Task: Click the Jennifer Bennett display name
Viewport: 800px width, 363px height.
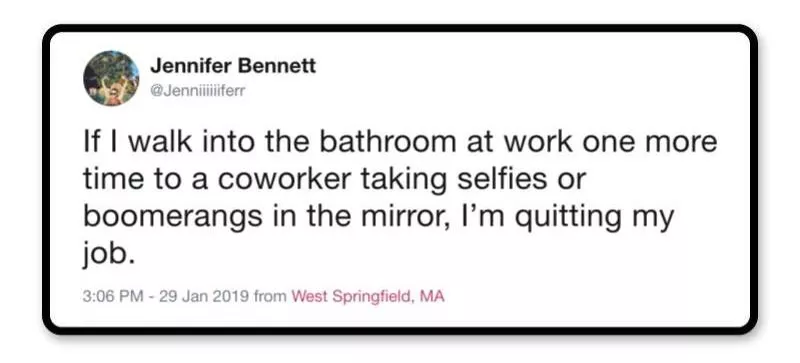Action: click(233, 66)
